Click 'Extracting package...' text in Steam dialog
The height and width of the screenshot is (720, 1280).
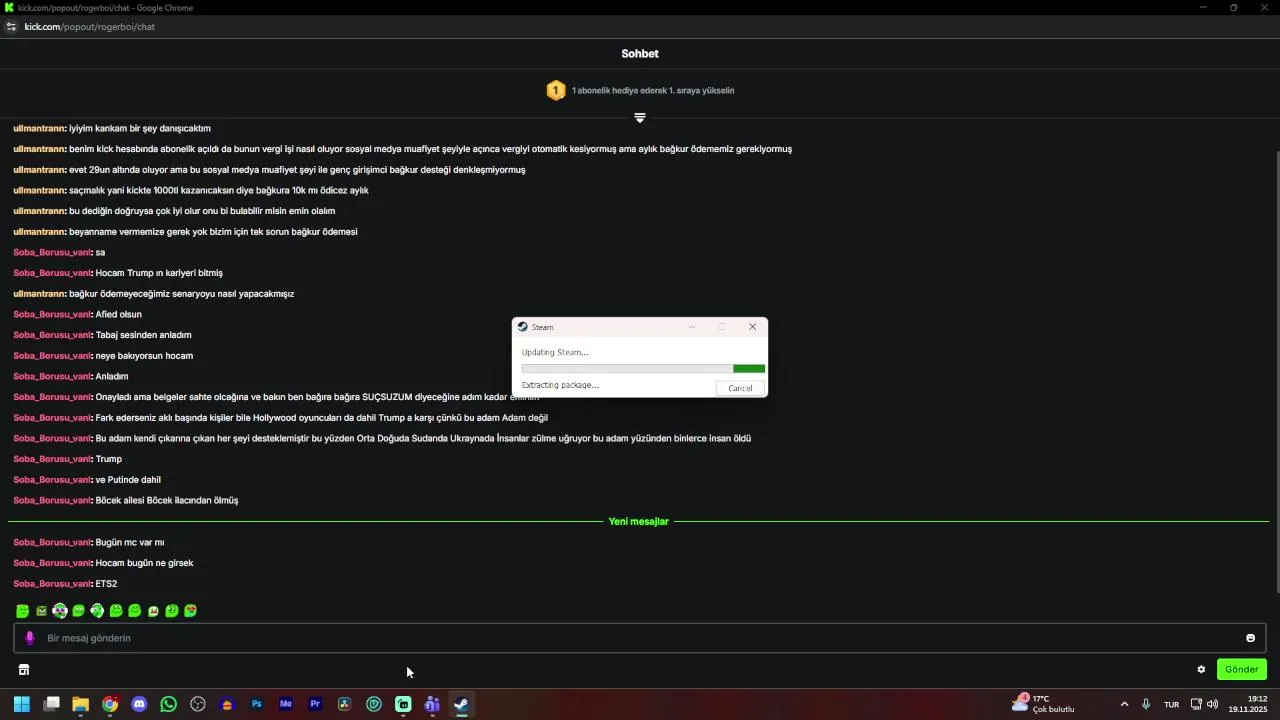pos(560,385)
